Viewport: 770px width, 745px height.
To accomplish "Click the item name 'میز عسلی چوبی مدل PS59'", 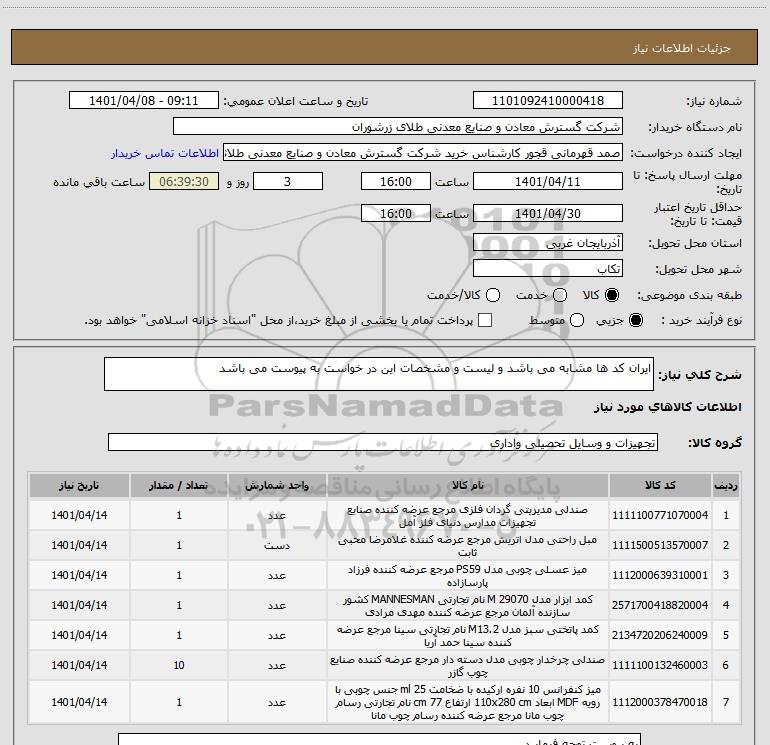I will [468, 576].
